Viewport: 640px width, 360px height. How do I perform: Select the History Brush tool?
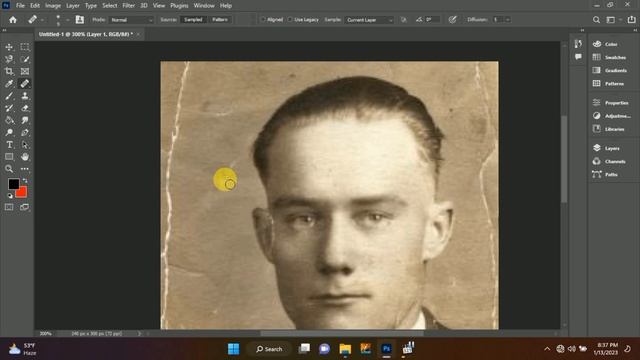(9, 108)
